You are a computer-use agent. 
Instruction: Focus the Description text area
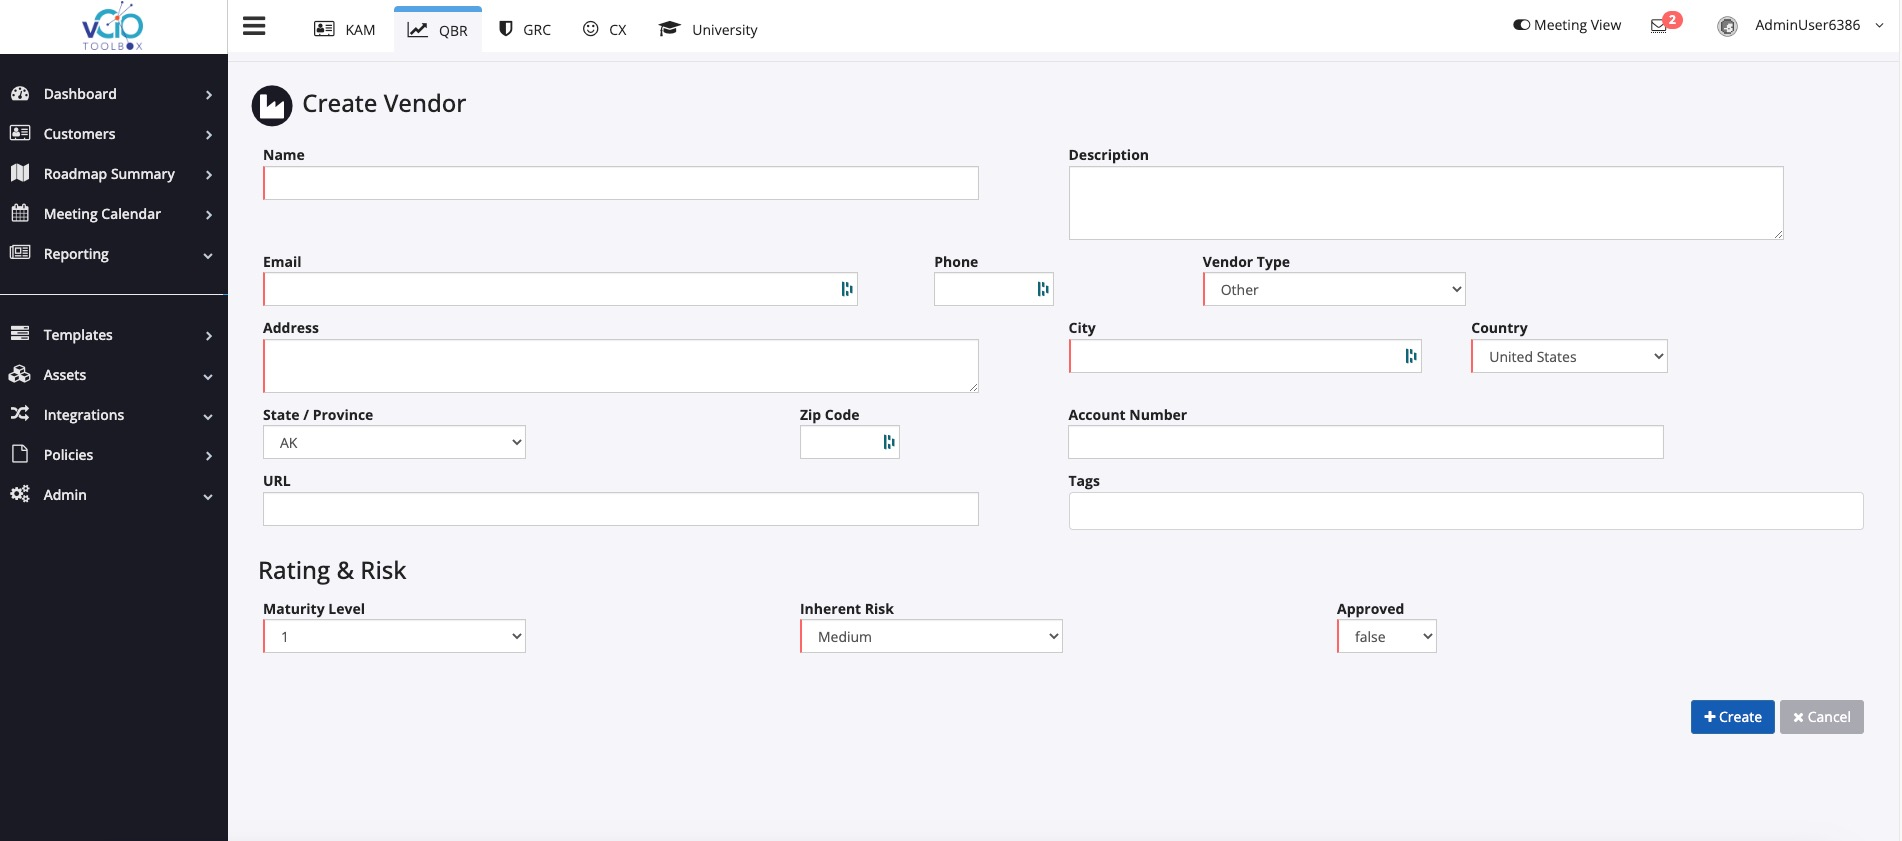[1426, 203]
